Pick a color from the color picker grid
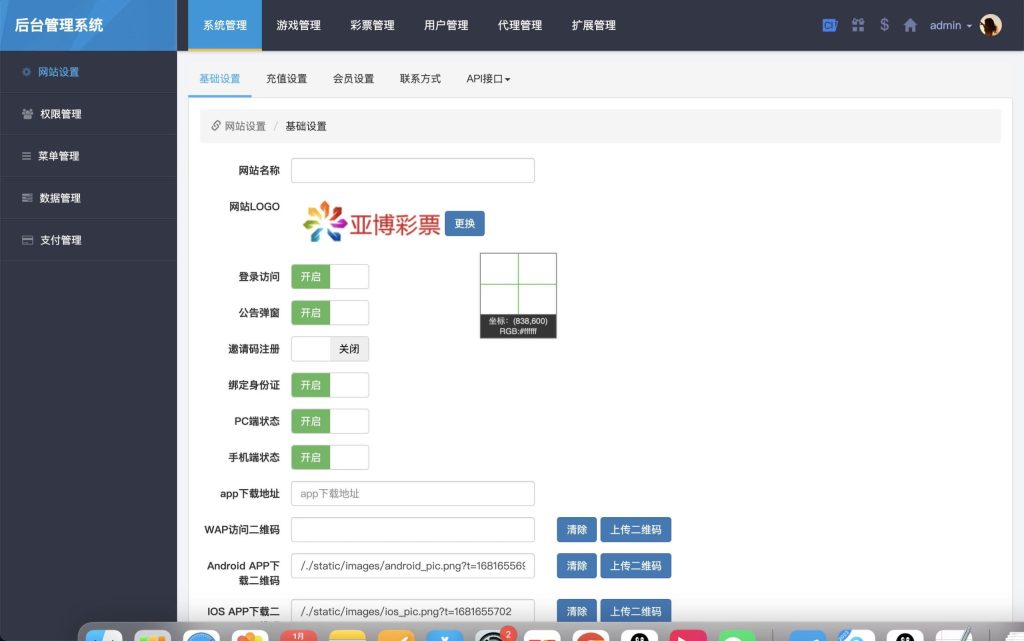1024x641 pixels. tap(518, 280)
